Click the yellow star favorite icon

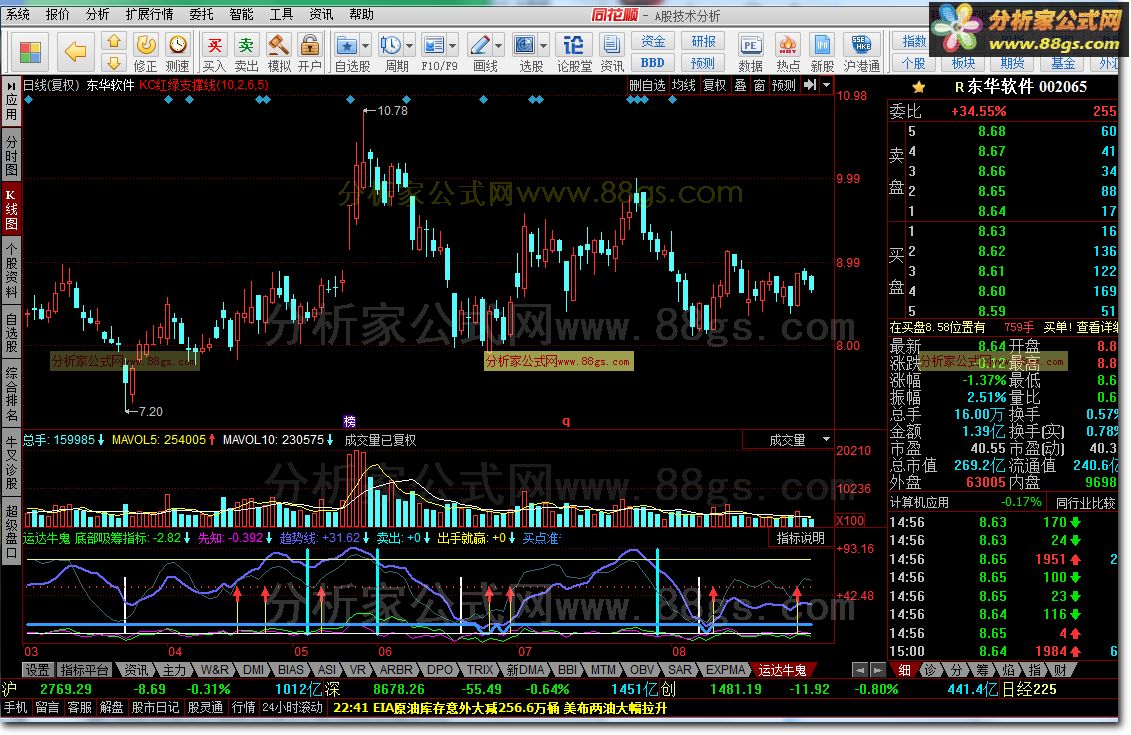pos(918,87)
